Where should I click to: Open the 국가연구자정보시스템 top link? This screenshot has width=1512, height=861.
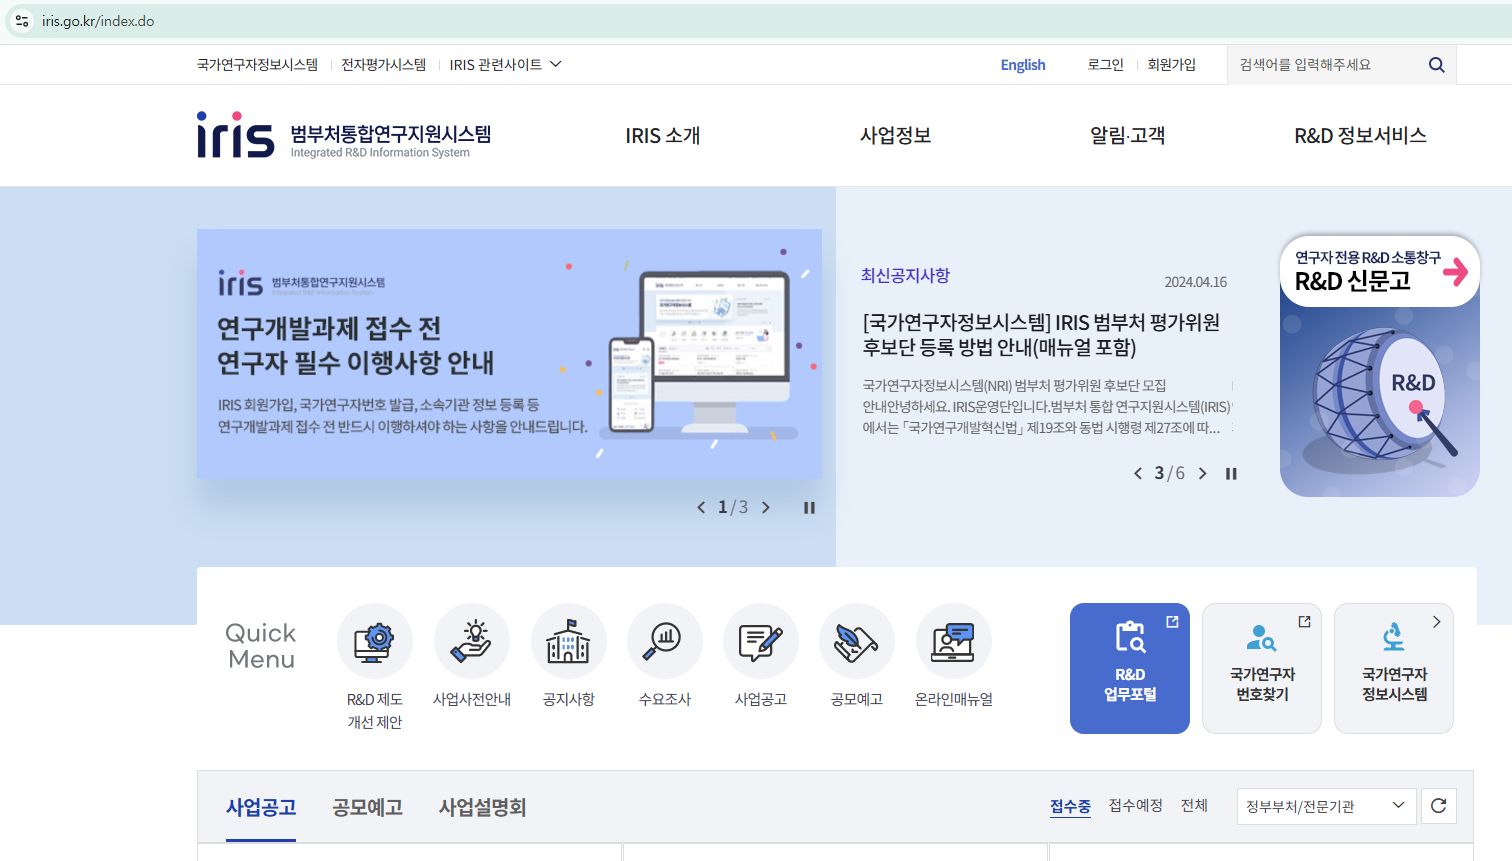pos(257,65)
